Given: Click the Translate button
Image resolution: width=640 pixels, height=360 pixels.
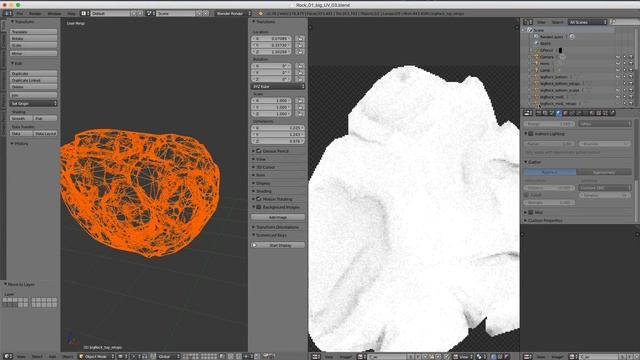Looking at the screenshot, I should [x=33, y=31].
